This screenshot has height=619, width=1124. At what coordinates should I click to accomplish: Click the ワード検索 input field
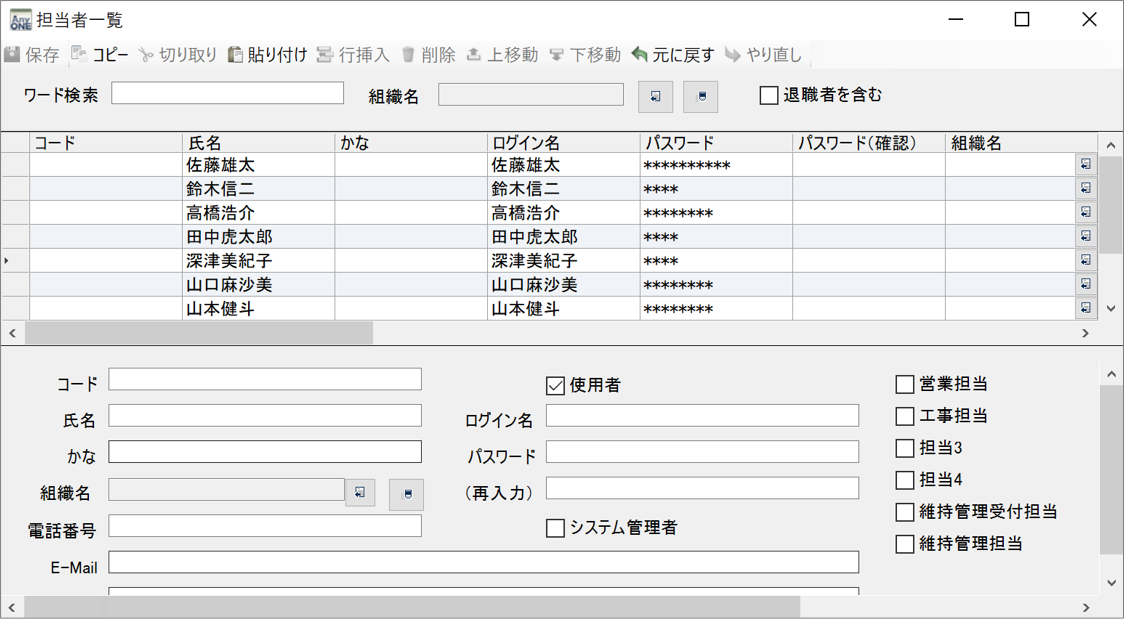226,92
